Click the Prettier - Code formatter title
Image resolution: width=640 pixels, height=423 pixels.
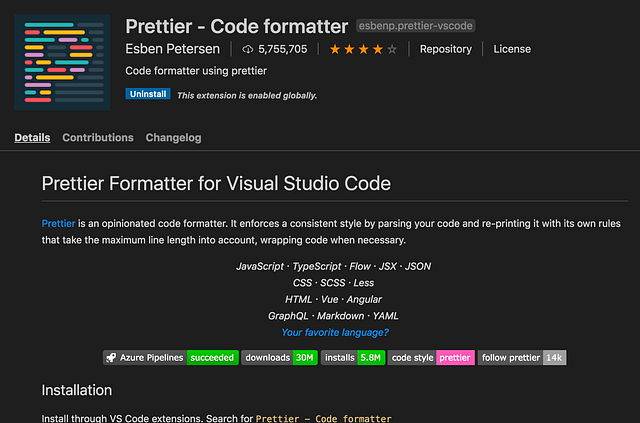(x=237, y=24)
